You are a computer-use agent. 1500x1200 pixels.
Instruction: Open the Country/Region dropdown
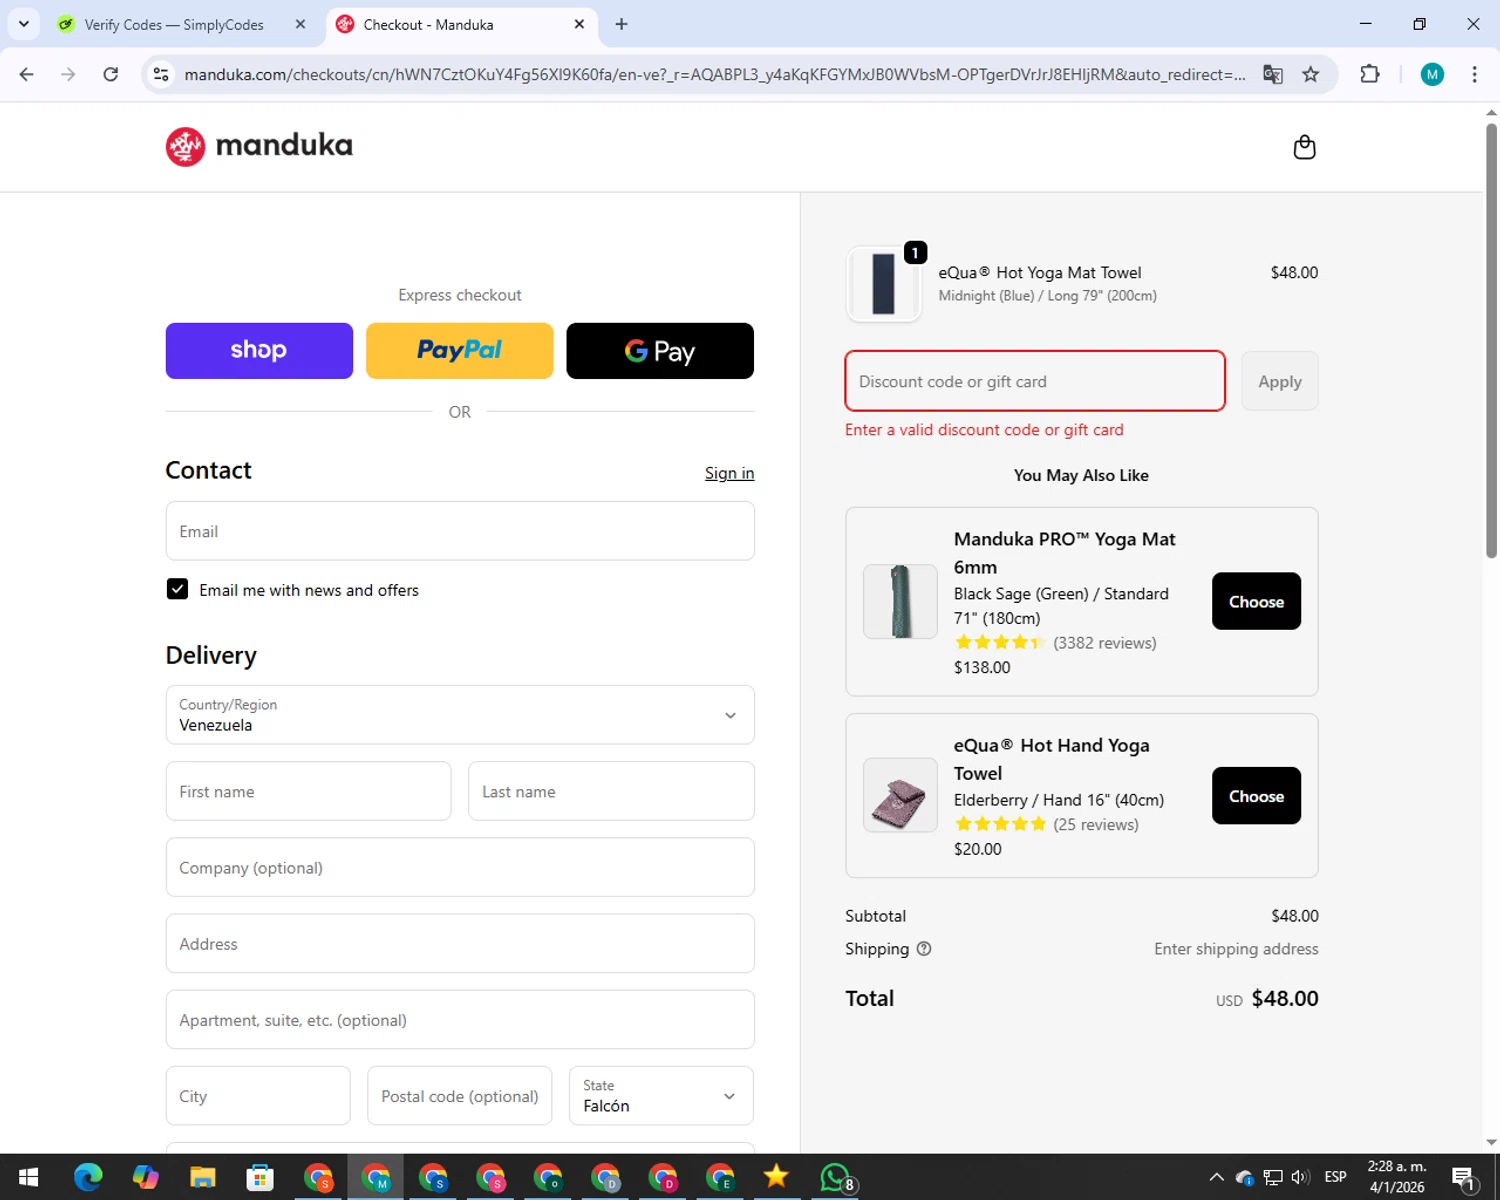point(460,715)
